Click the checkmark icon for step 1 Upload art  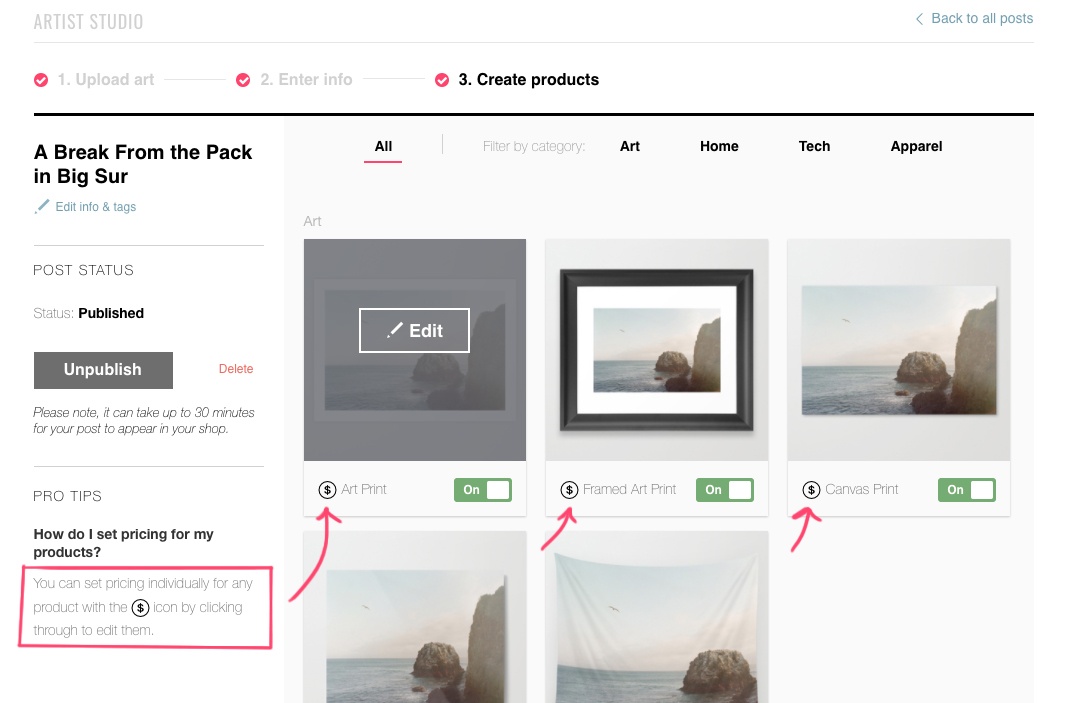click(41, 80)
